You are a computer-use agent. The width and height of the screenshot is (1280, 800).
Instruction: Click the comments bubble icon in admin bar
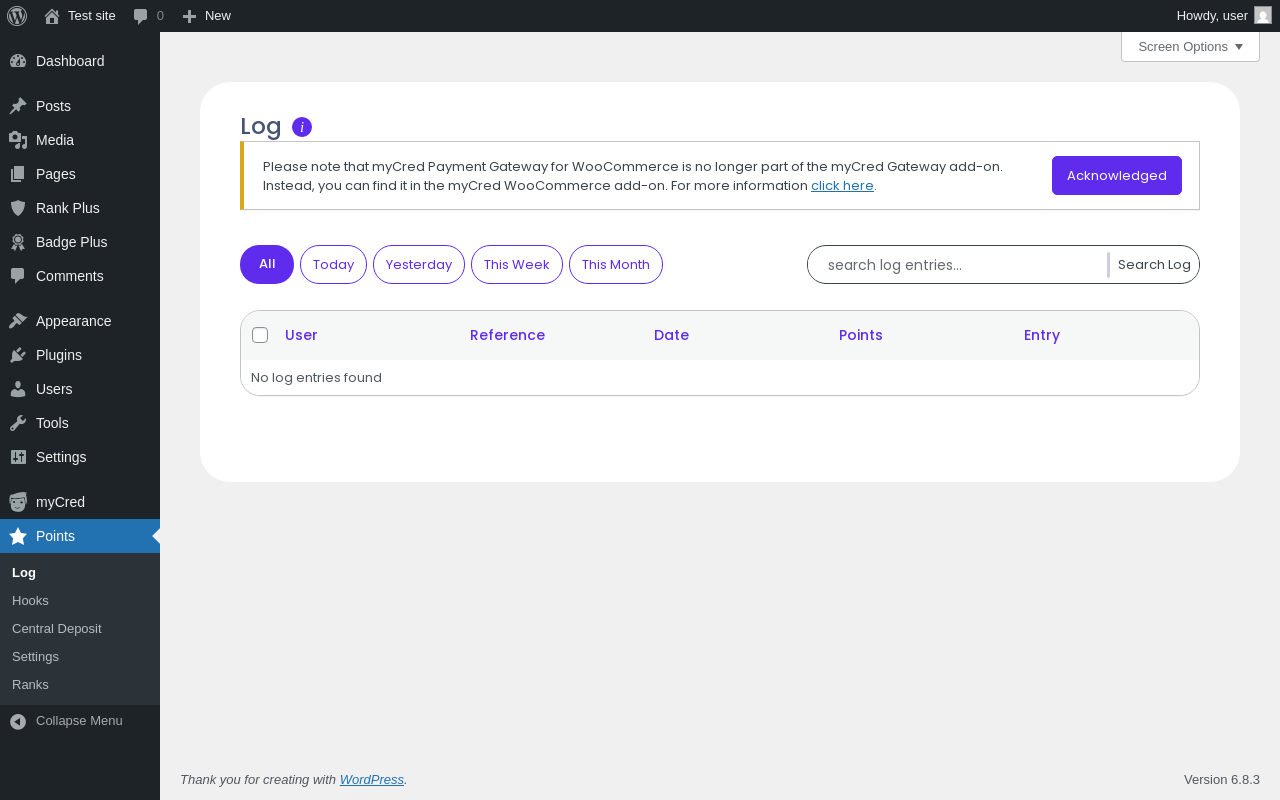coord(141,16)
